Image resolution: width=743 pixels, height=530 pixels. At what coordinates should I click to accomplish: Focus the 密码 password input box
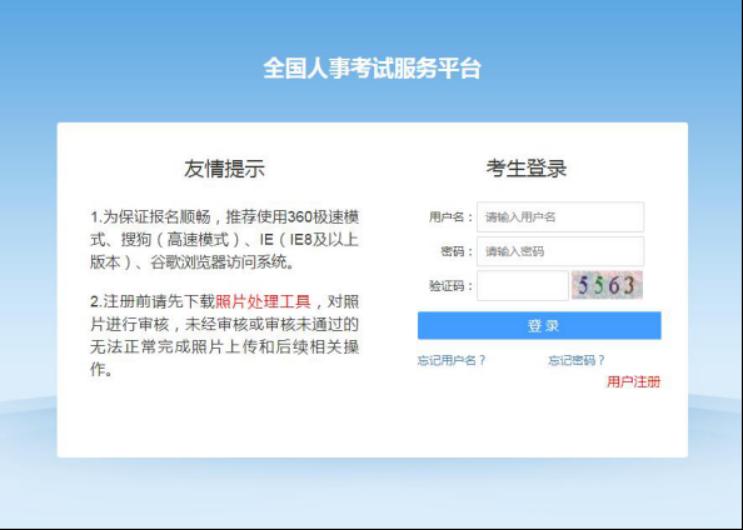click(x=560, y=252)
